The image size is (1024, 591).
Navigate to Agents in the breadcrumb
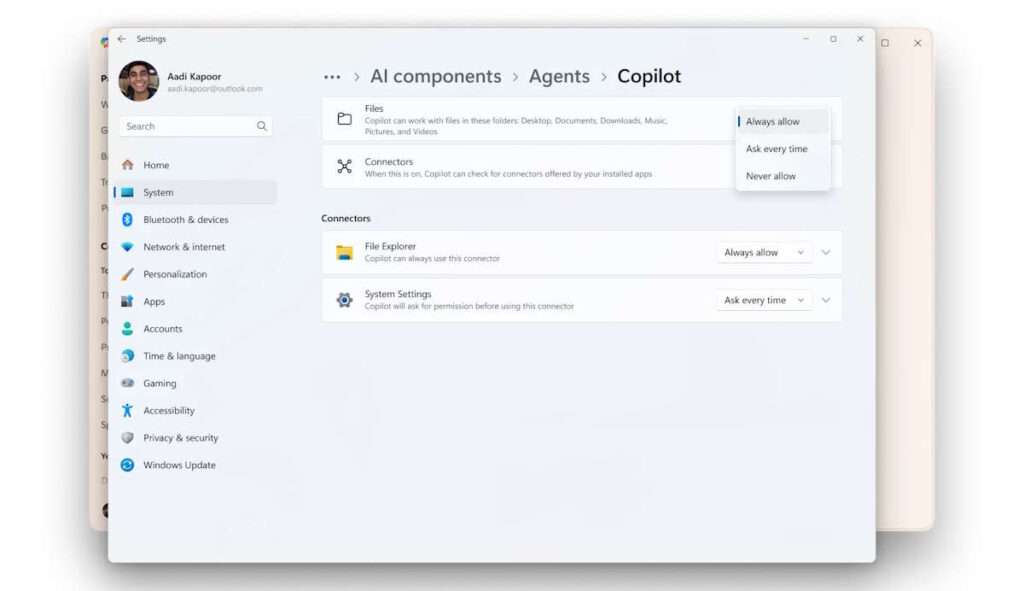[559, 76]
